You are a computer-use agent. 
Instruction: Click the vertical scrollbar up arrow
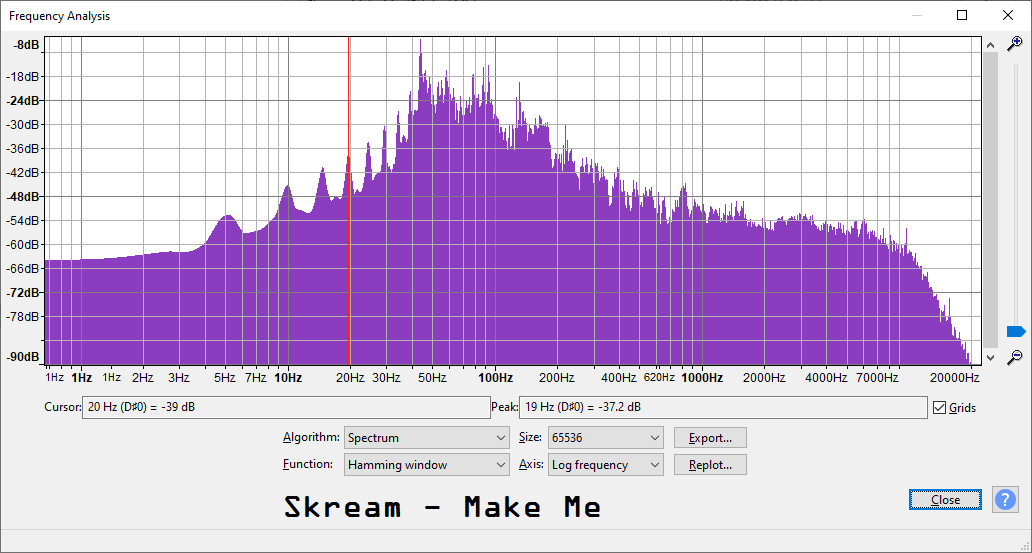[x=991, y=45]
